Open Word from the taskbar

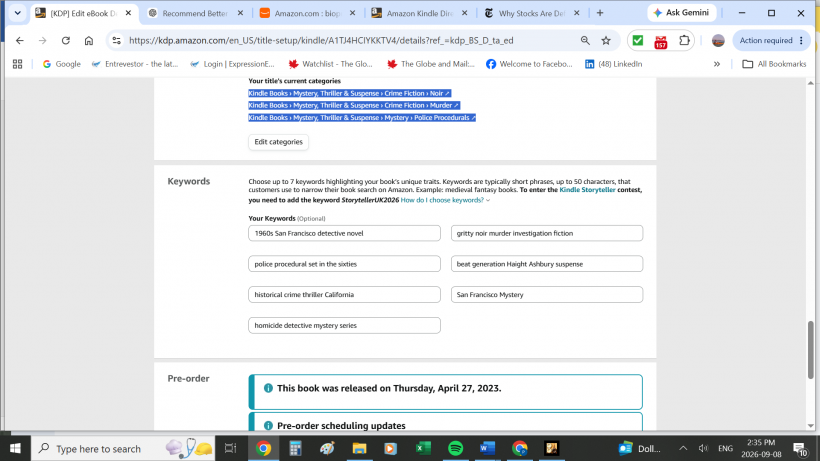487,448
